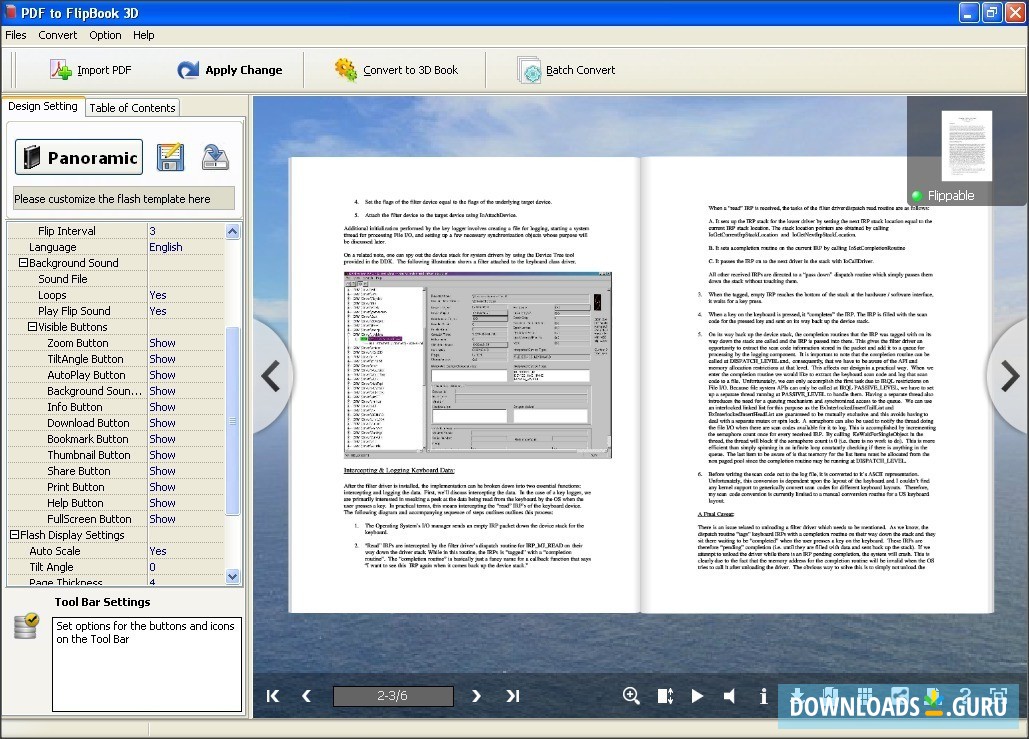
Task: Click the settings list scroll down arrow
Action: [232, 576]
